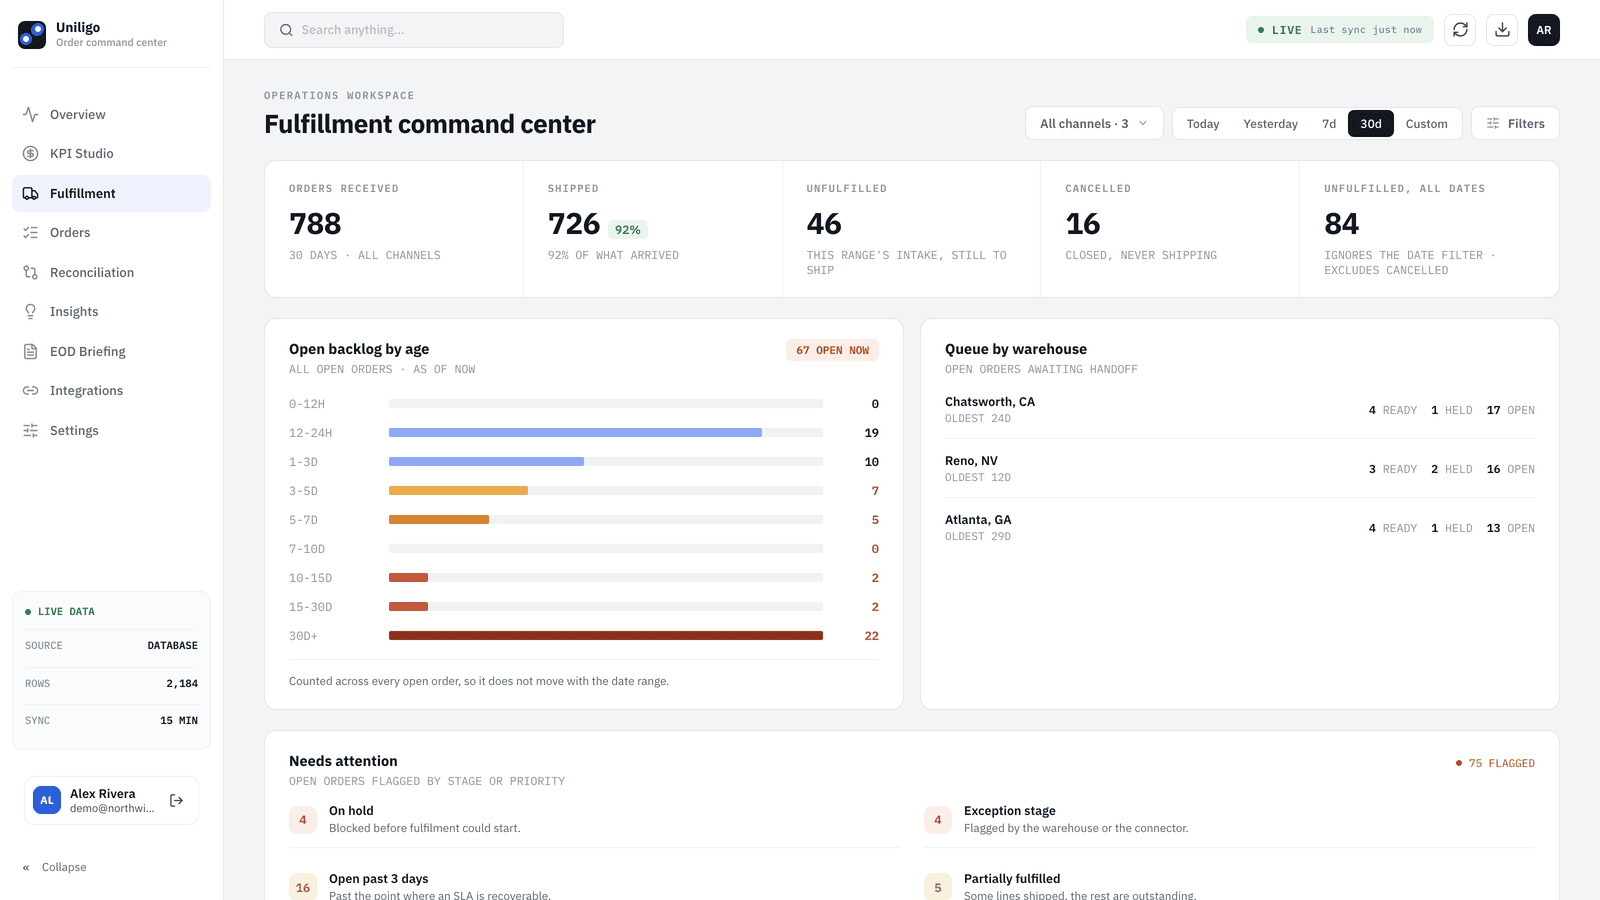Focus the Search anything field
The width and height of the screenshot is (1600, 900).
click(414, 30)
